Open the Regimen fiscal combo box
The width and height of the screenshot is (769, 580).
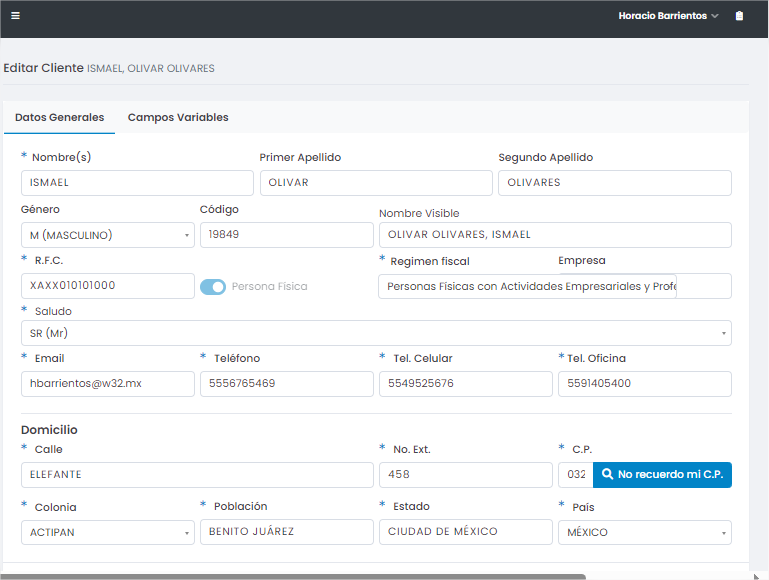(x=527, y=286)
